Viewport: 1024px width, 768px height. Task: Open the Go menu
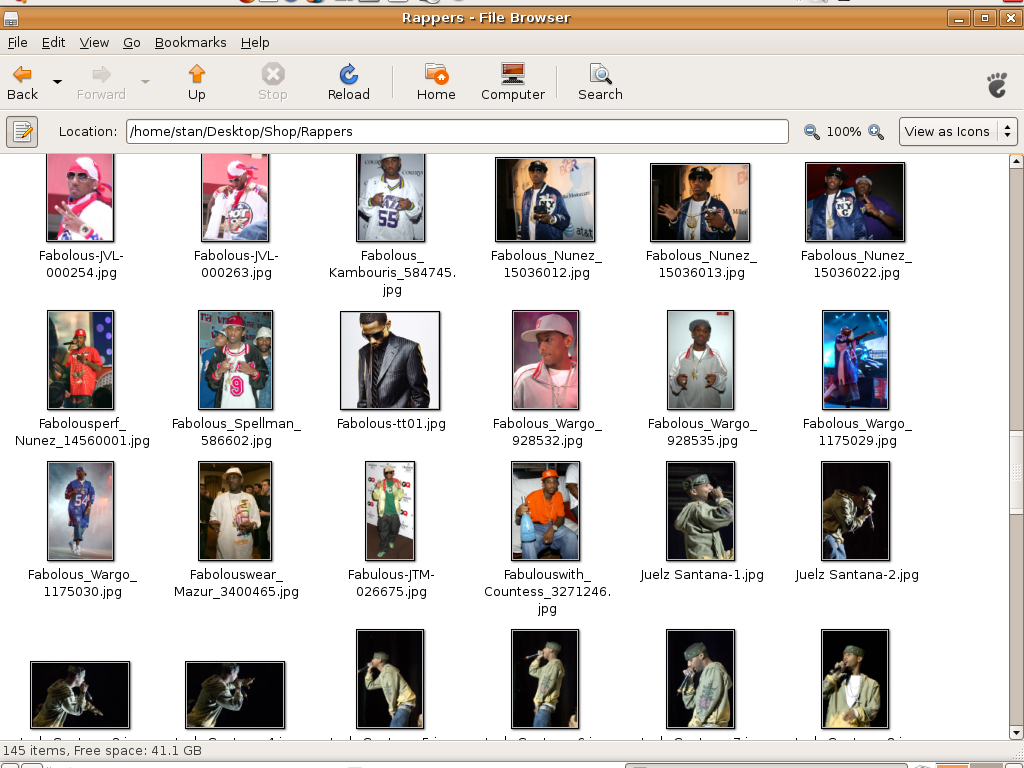pyautogui.click(x=132, y=42)
